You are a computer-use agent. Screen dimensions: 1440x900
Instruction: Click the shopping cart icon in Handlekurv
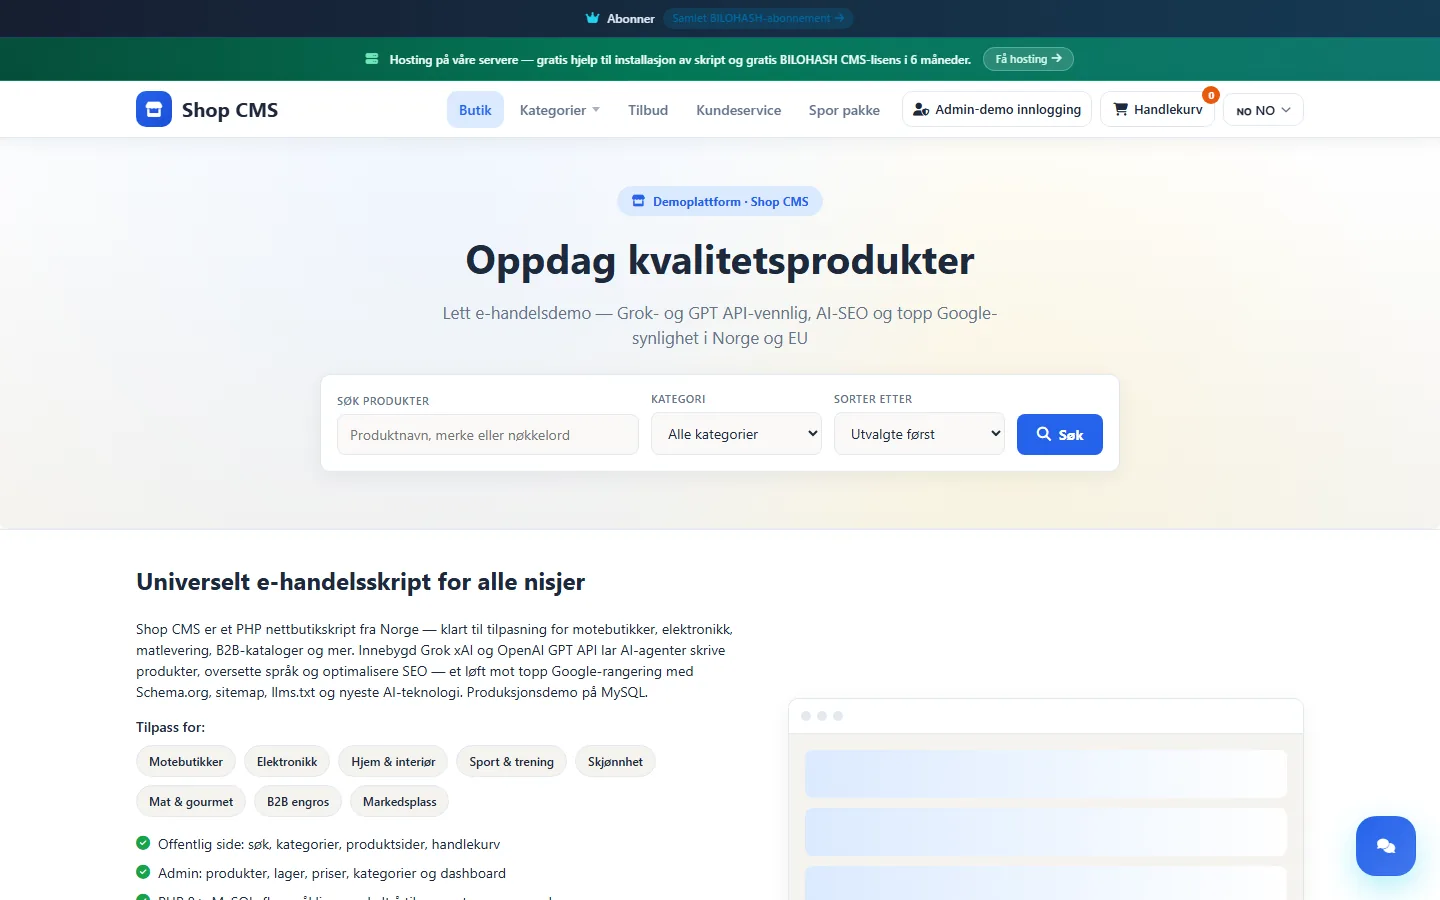[x=1121, y=109]
